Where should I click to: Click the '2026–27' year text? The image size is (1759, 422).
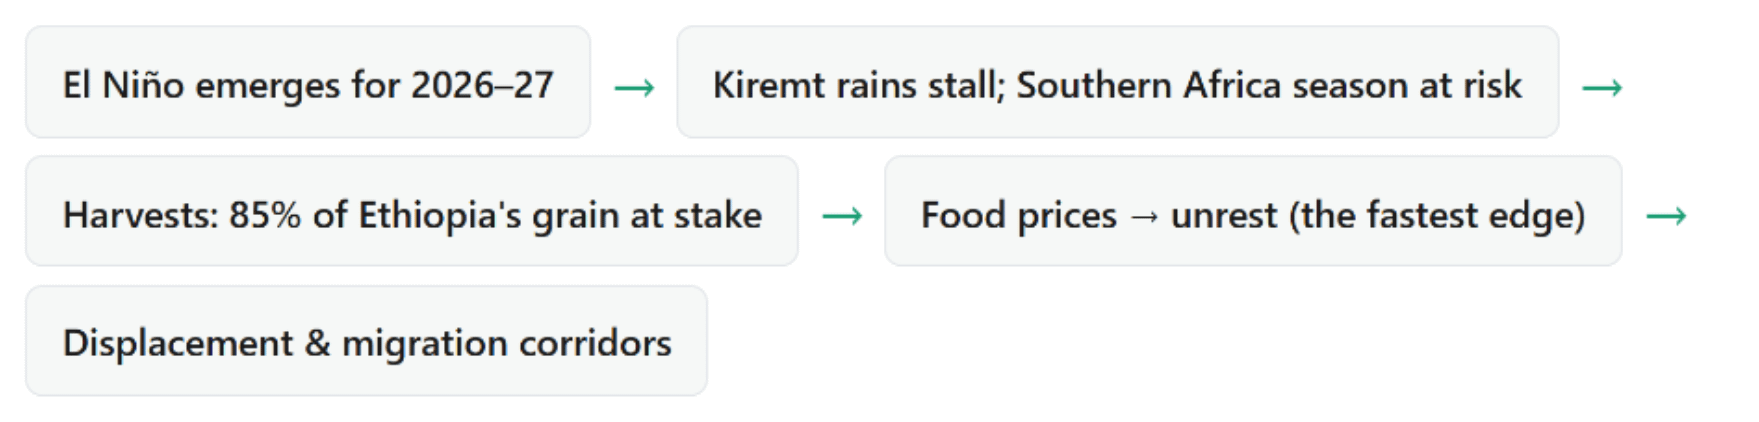tap(482, 85)
